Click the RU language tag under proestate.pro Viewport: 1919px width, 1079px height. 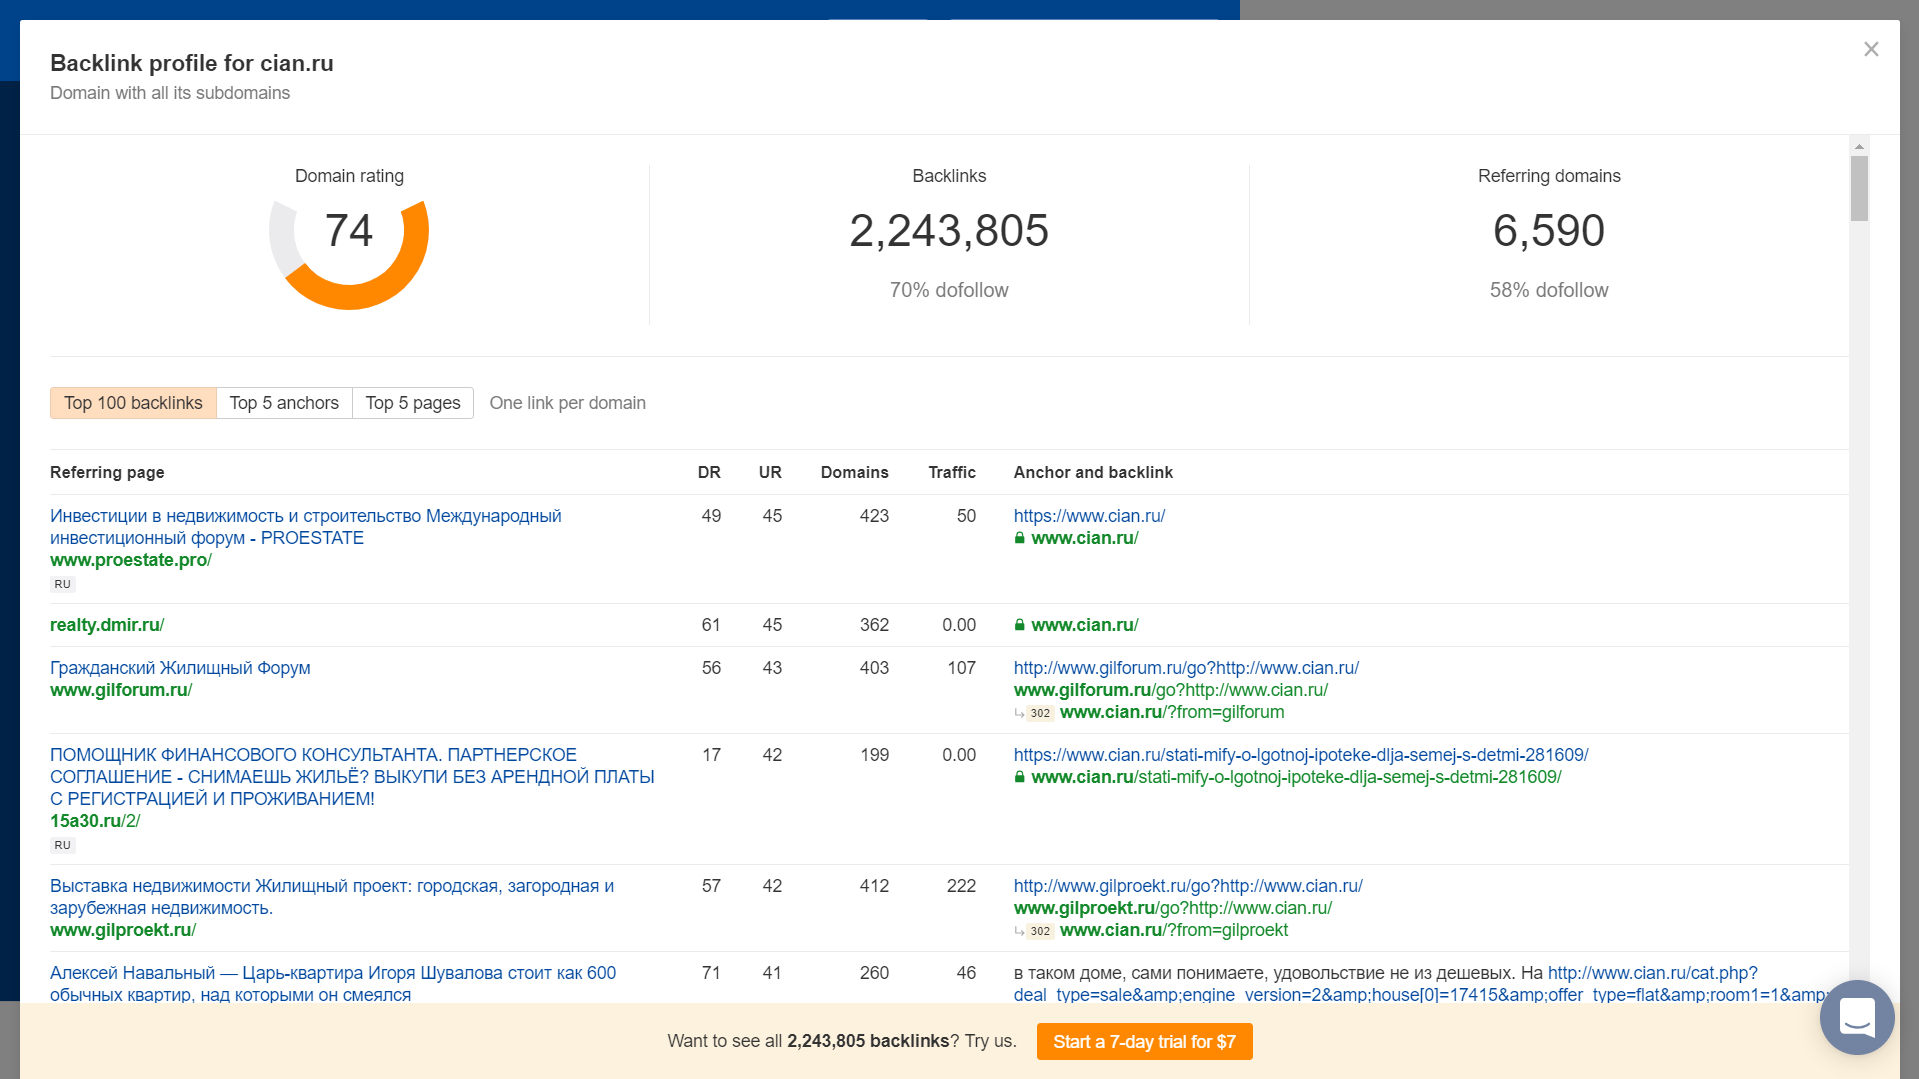(x=63, y=584)
